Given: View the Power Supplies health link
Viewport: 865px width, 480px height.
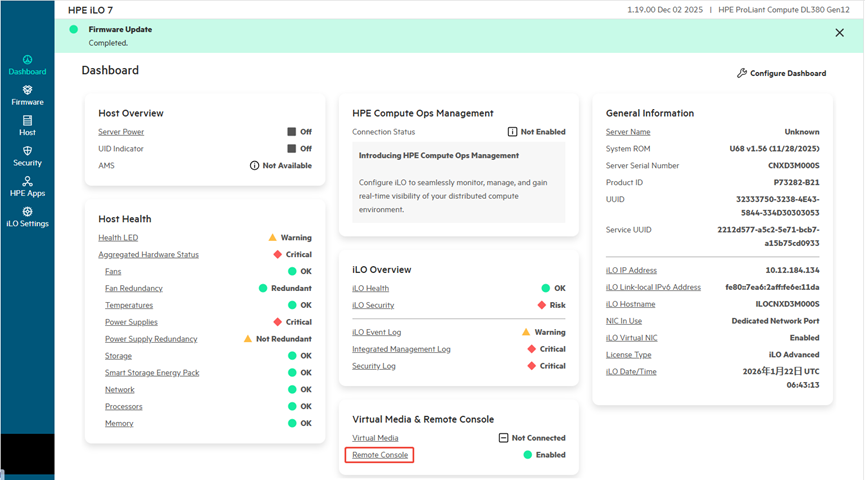Looking at the screenshot, I should 131,322.
